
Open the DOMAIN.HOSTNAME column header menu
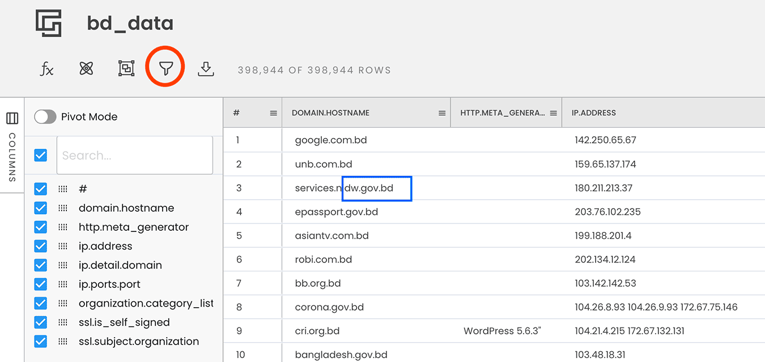pyautogui.click(x=442, y=113)
